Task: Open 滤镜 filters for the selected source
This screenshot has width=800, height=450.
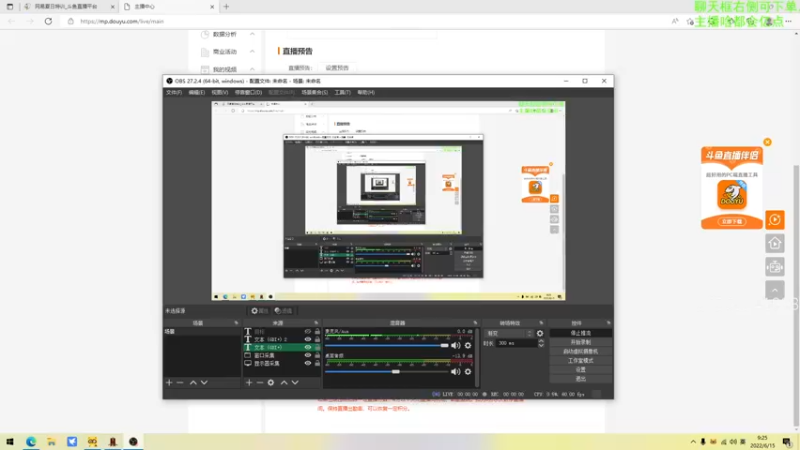Action: pos(284,311)
